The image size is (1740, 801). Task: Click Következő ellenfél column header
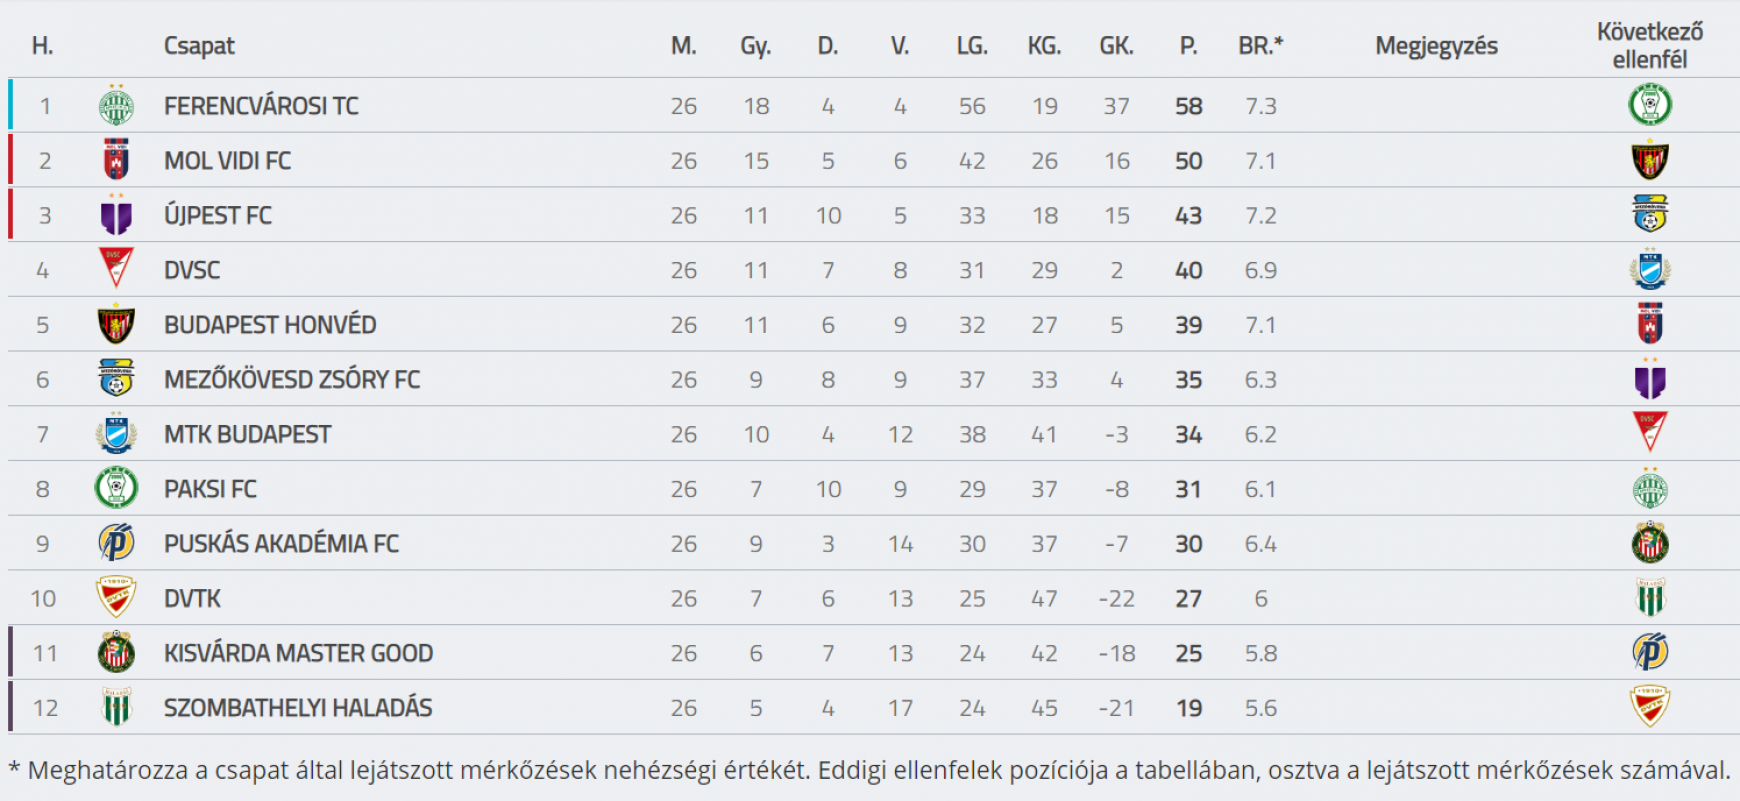pos(1650,45)
